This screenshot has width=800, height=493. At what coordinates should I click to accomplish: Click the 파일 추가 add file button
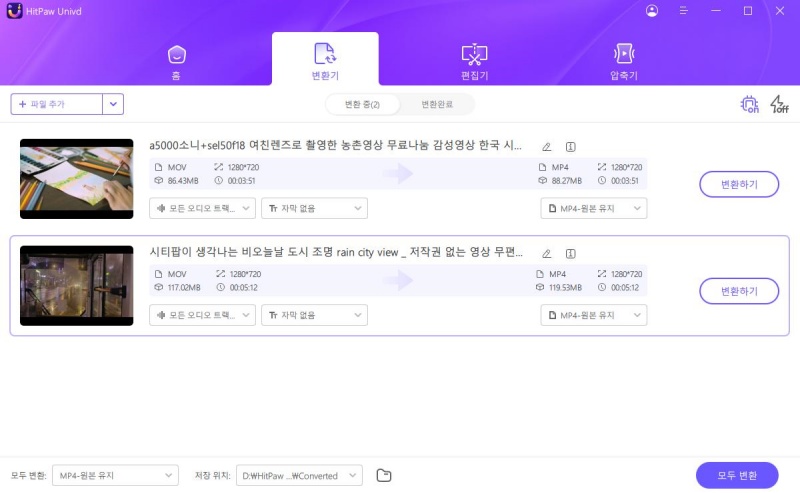click(x=57, y=104)
